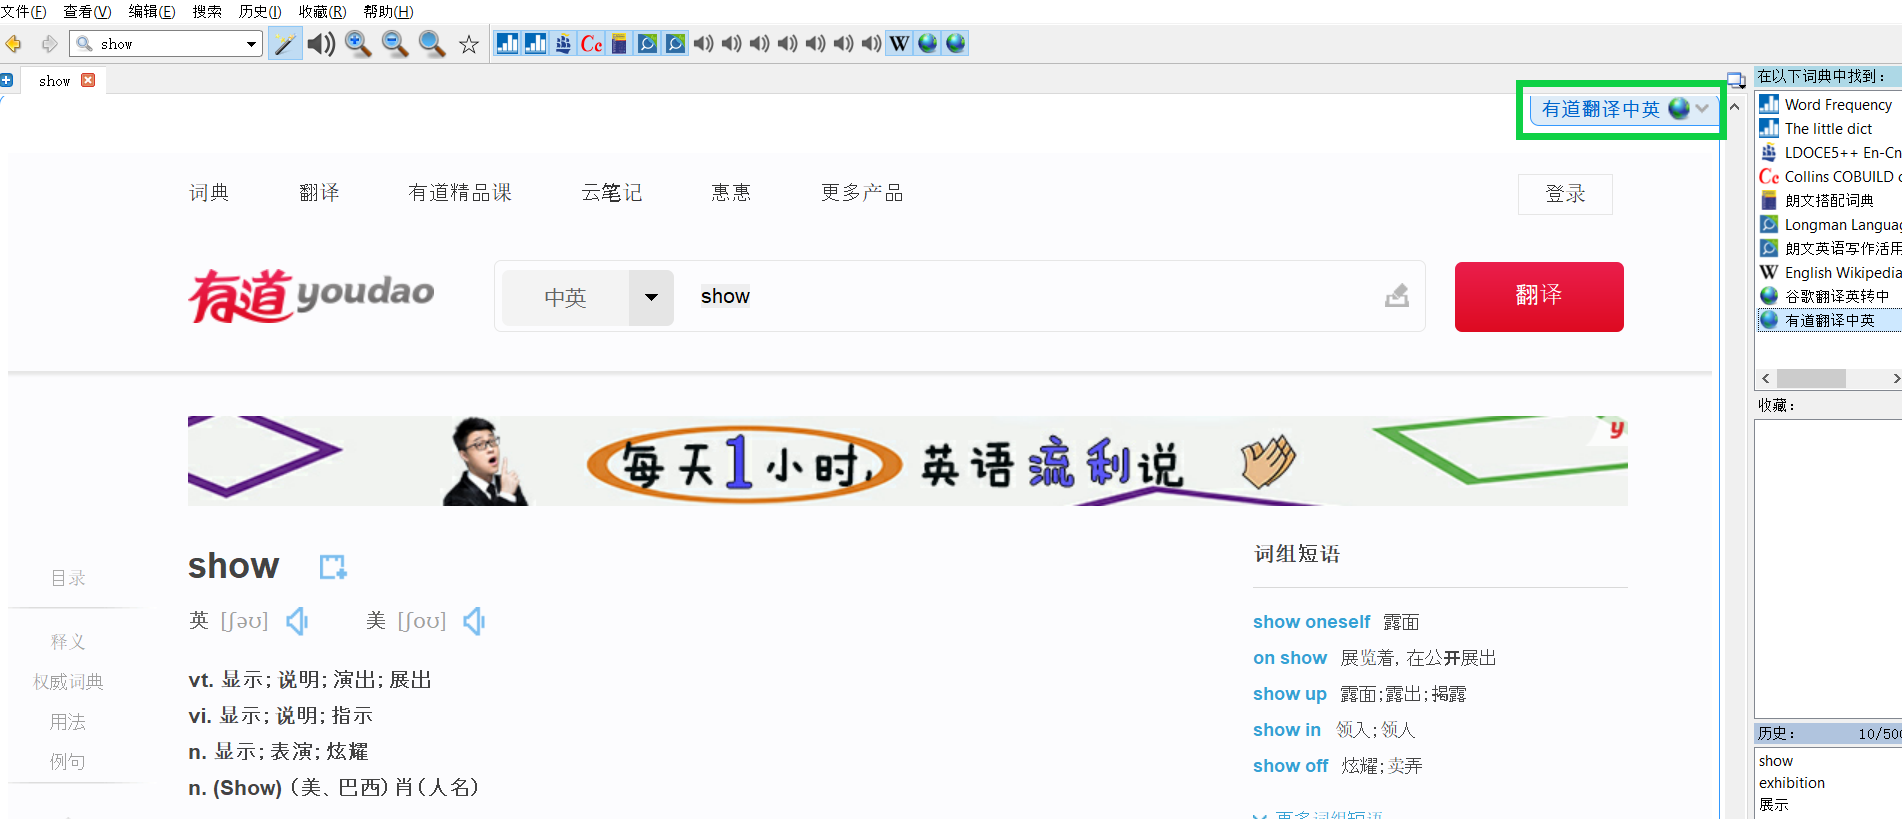
Task: Open 惠惠 nav link
Action: point(731,192)
